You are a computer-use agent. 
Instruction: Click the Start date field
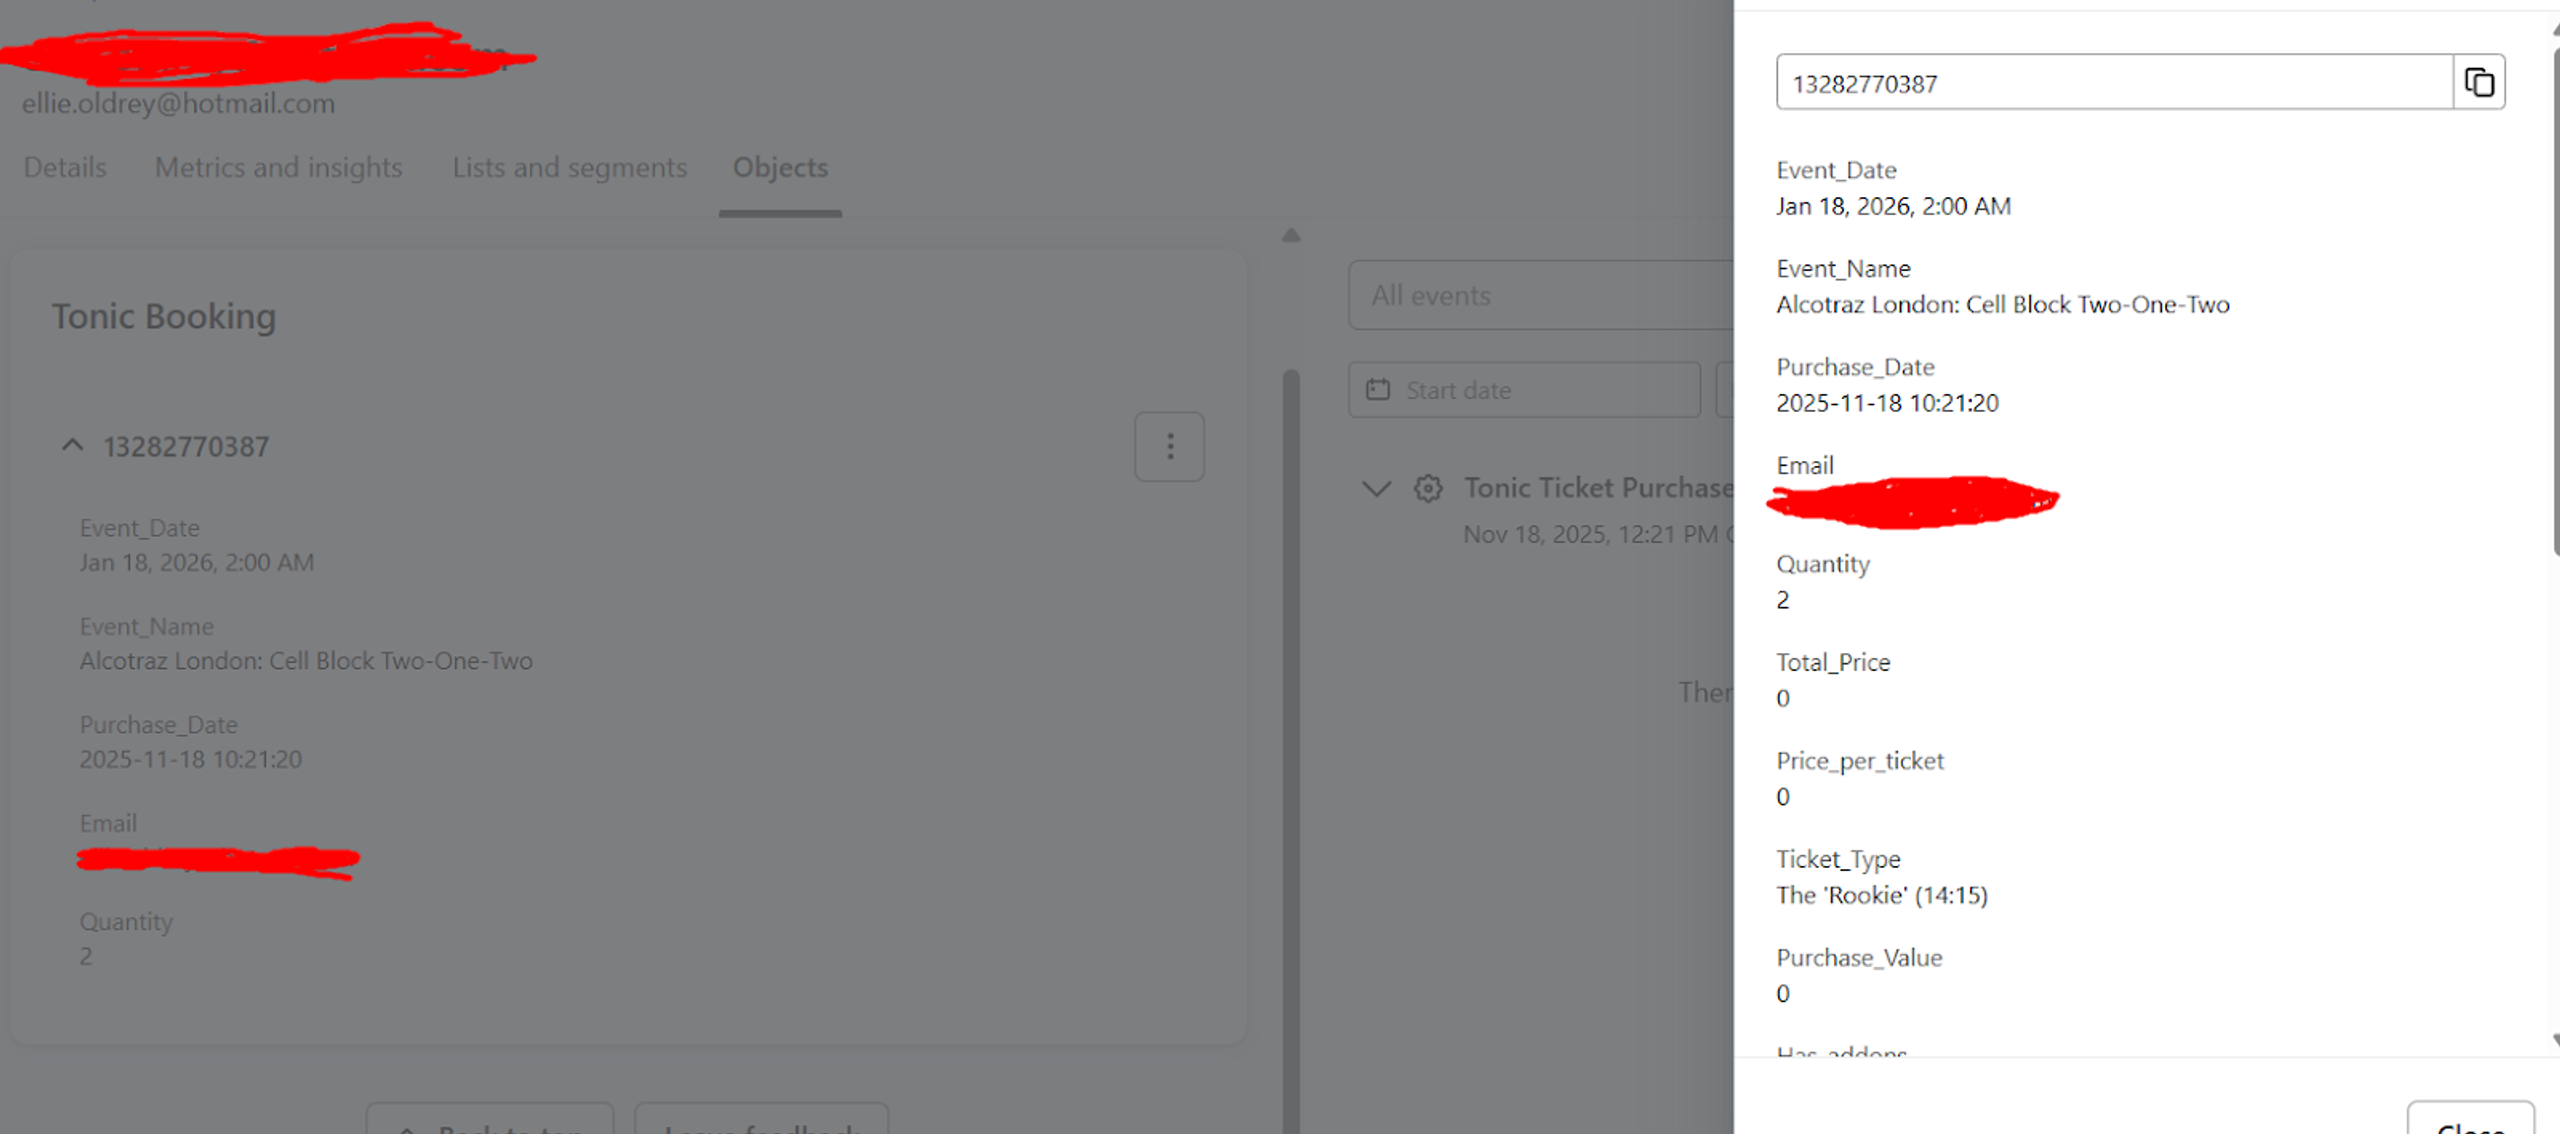[1524, 390]
